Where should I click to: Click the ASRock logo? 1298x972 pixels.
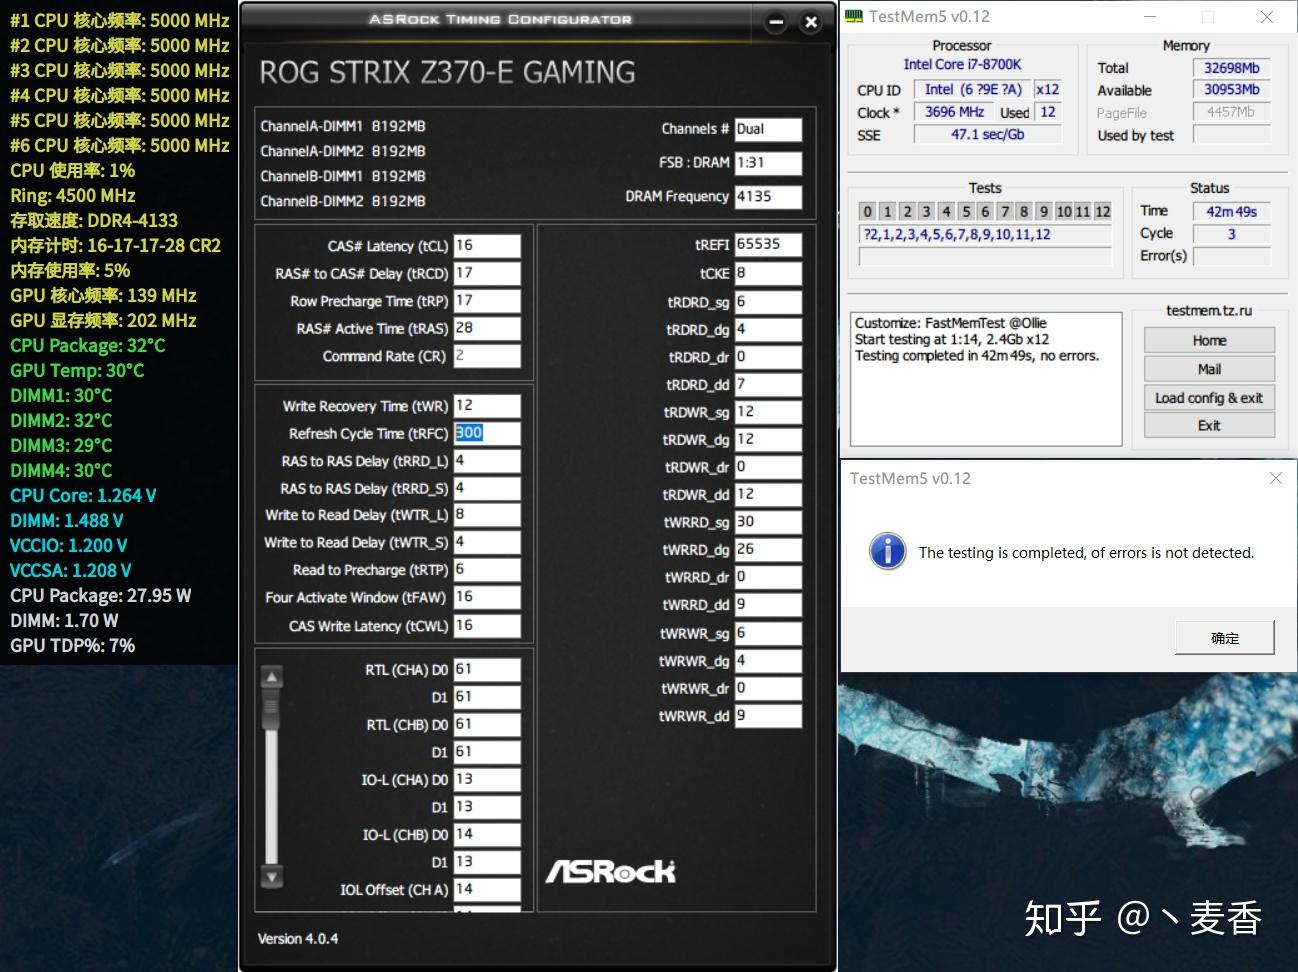pos(610,871)
